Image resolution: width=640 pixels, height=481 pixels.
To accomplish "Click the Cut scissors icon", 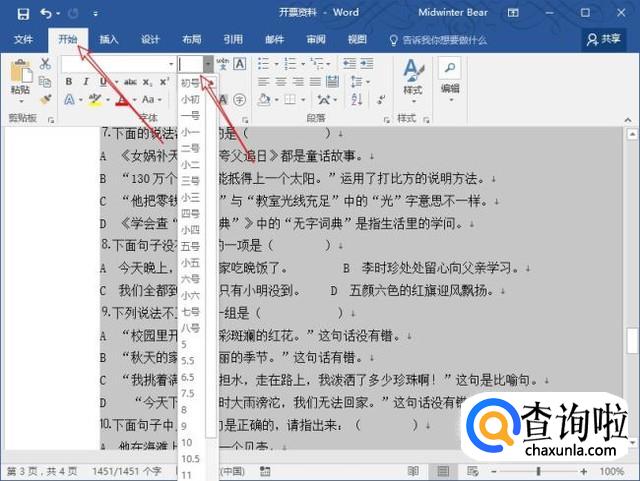I will 45,64.
